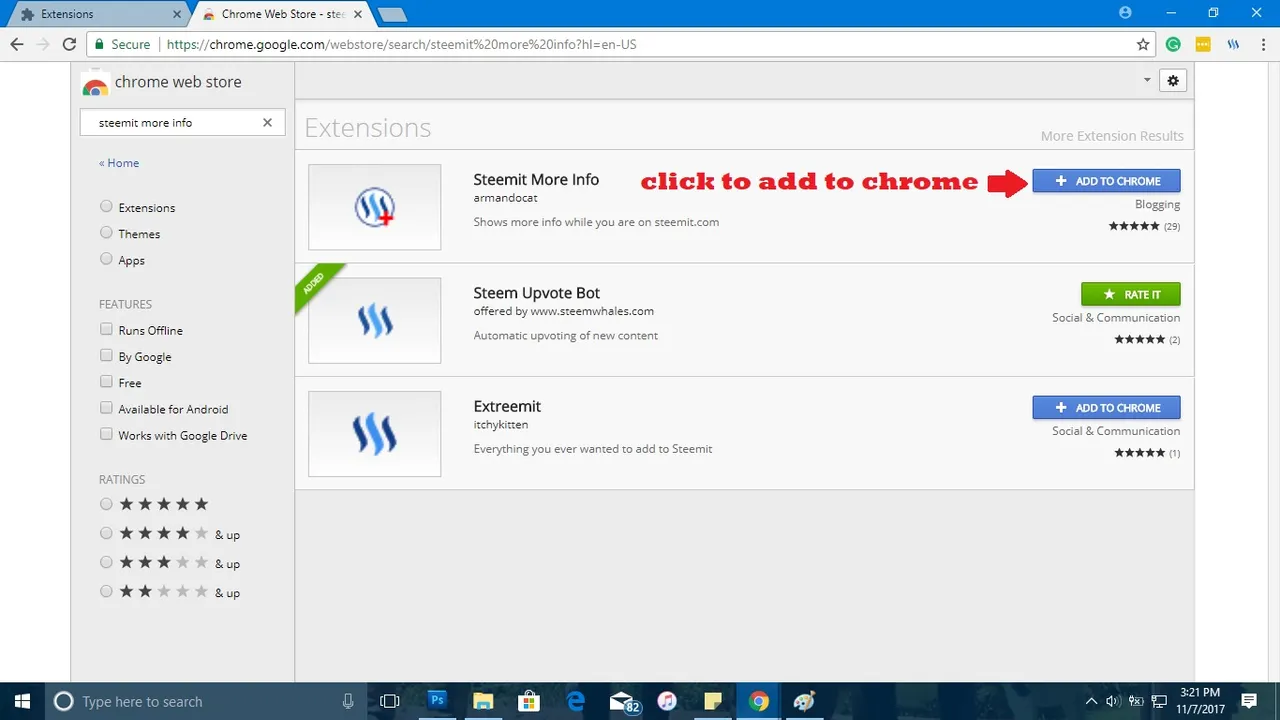Select the Themes radio filter
Screen dimensions: 1280x720
pos(106,233)
